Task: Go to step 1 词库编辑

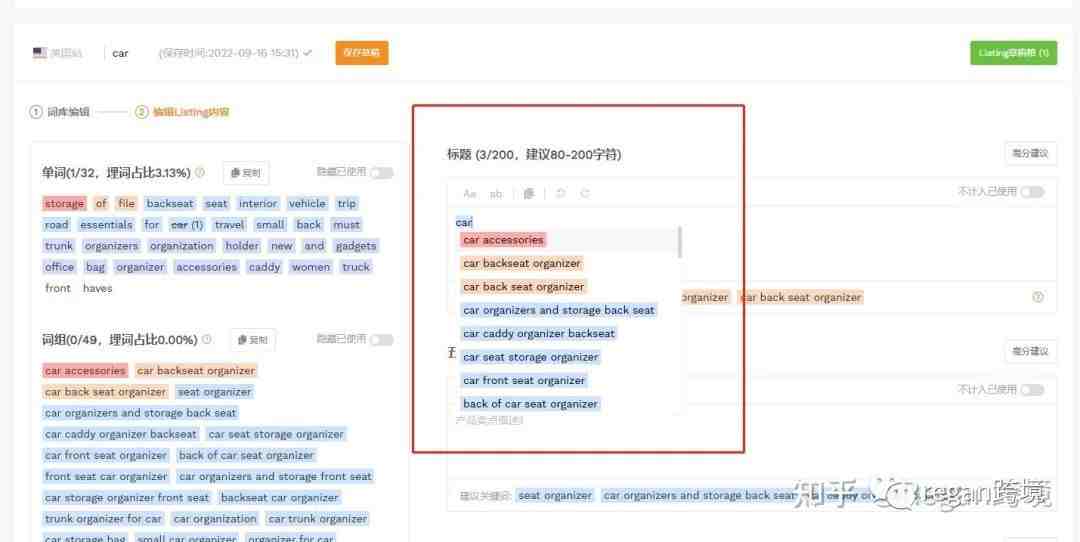Action: (59, 112)
